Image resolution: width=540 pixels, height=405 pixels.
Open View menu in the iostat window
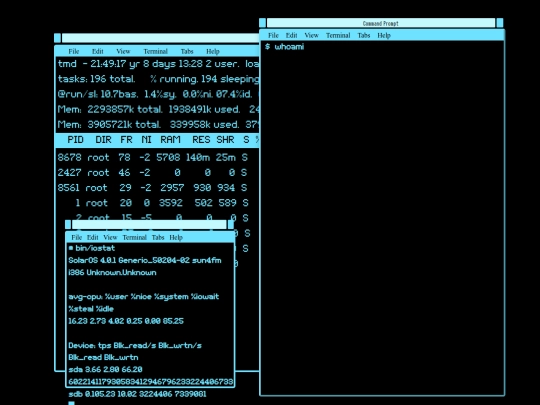pyautogui.click(x=110, y=237)
